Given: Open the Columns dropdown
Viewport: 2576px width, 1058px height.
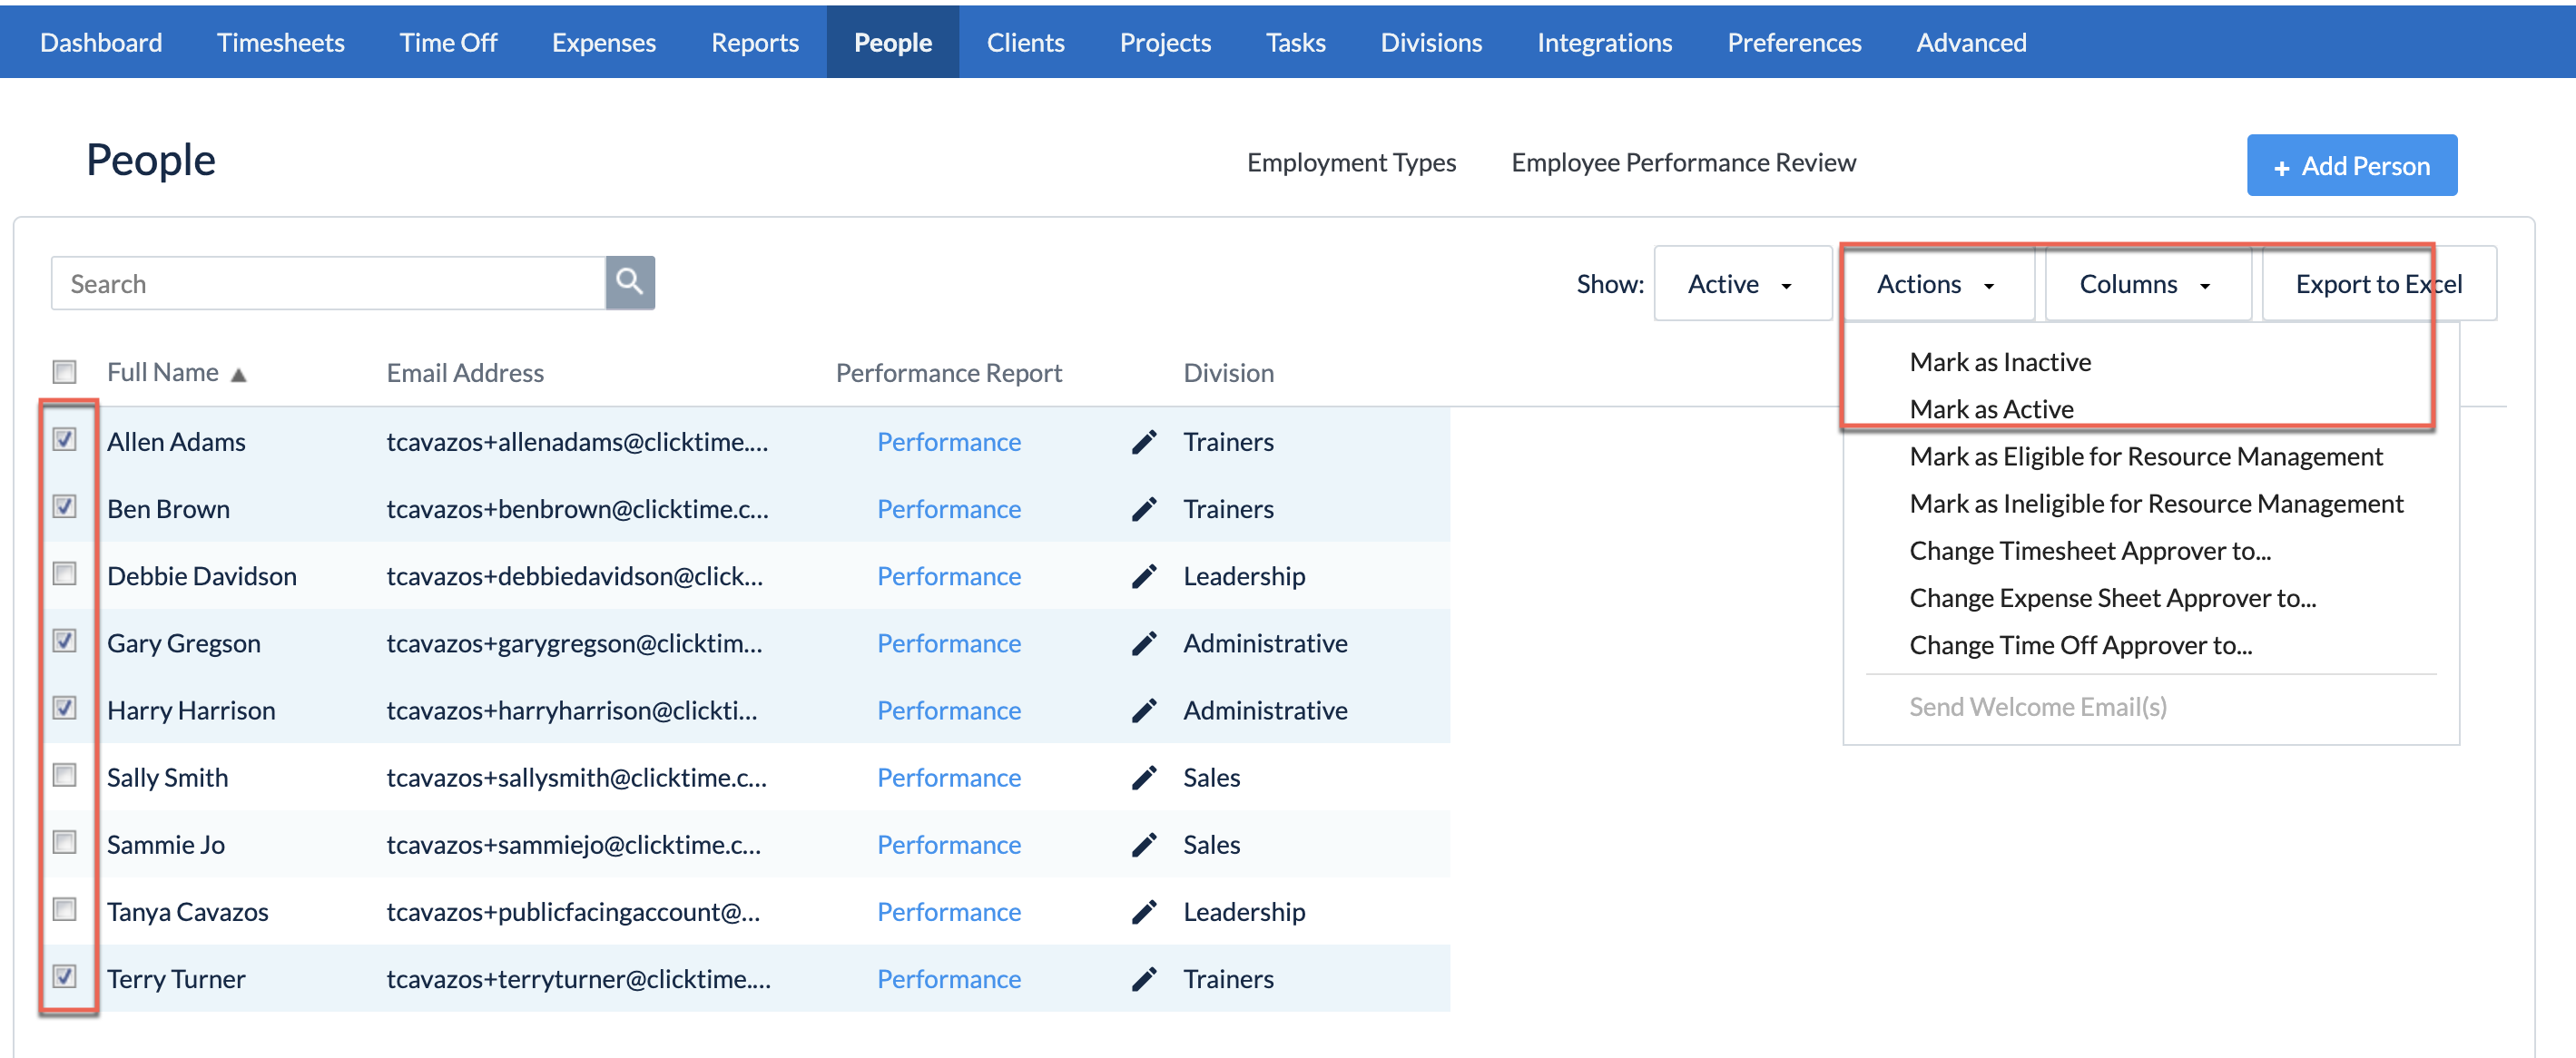Looking at the screenshot, I should pos(2147,284).
